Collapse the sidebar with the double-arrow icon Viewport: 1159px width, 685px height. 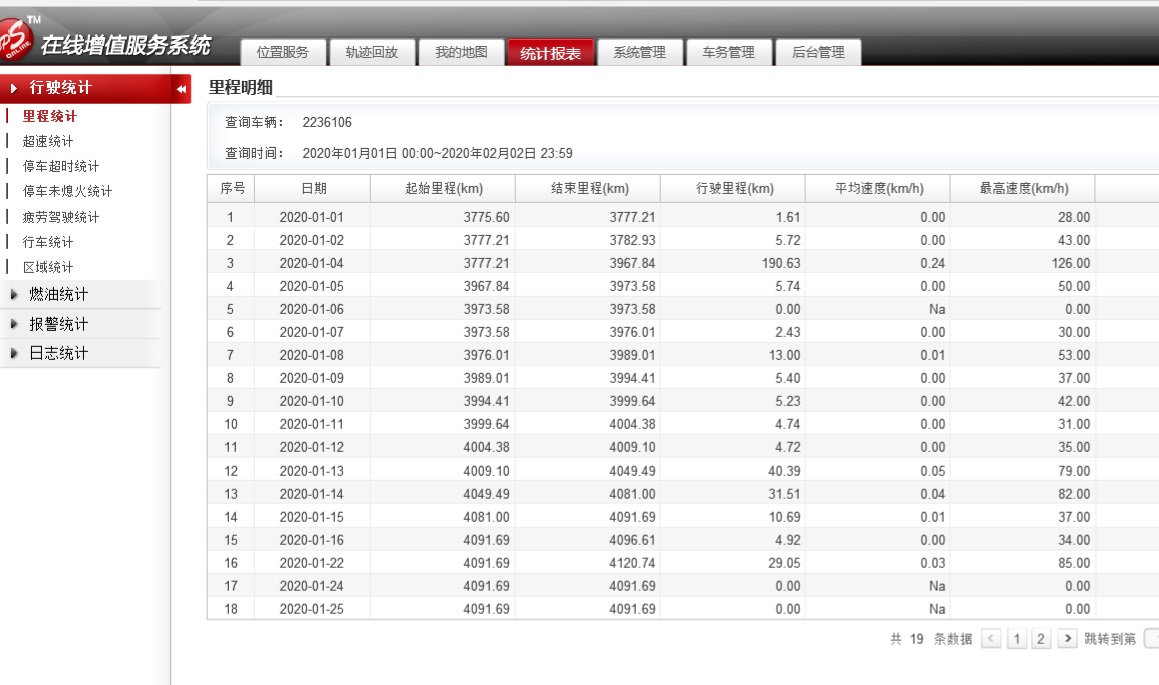point(182,89)
